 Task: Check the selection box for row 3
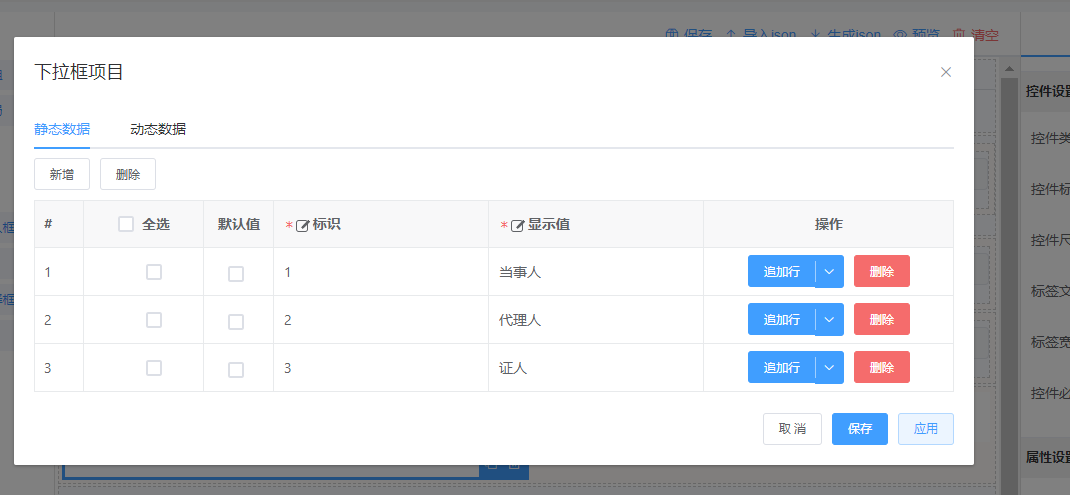click(x=154, y=368)
